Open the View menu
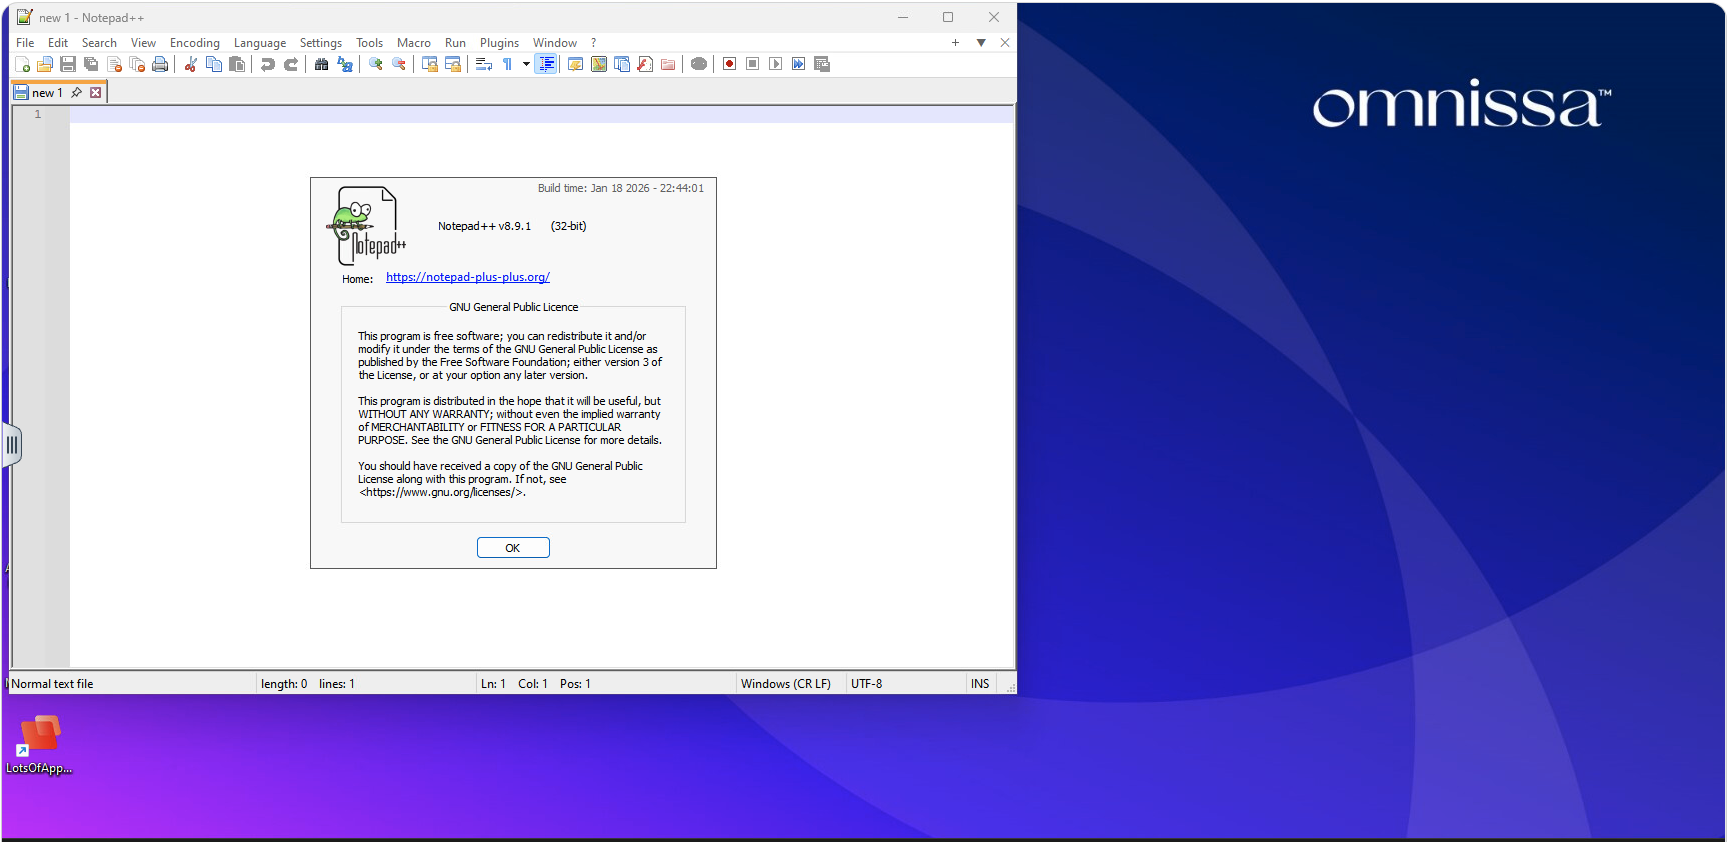Viewport: 1727px width, 842px height. (x=143, y=43)
